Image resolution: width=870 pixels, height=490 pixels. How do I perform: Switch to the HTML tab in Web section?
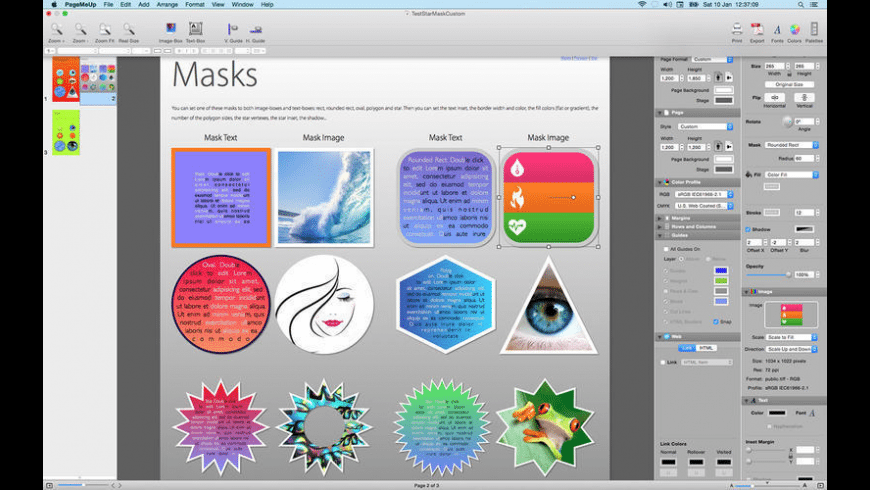(x=707, y=347)
